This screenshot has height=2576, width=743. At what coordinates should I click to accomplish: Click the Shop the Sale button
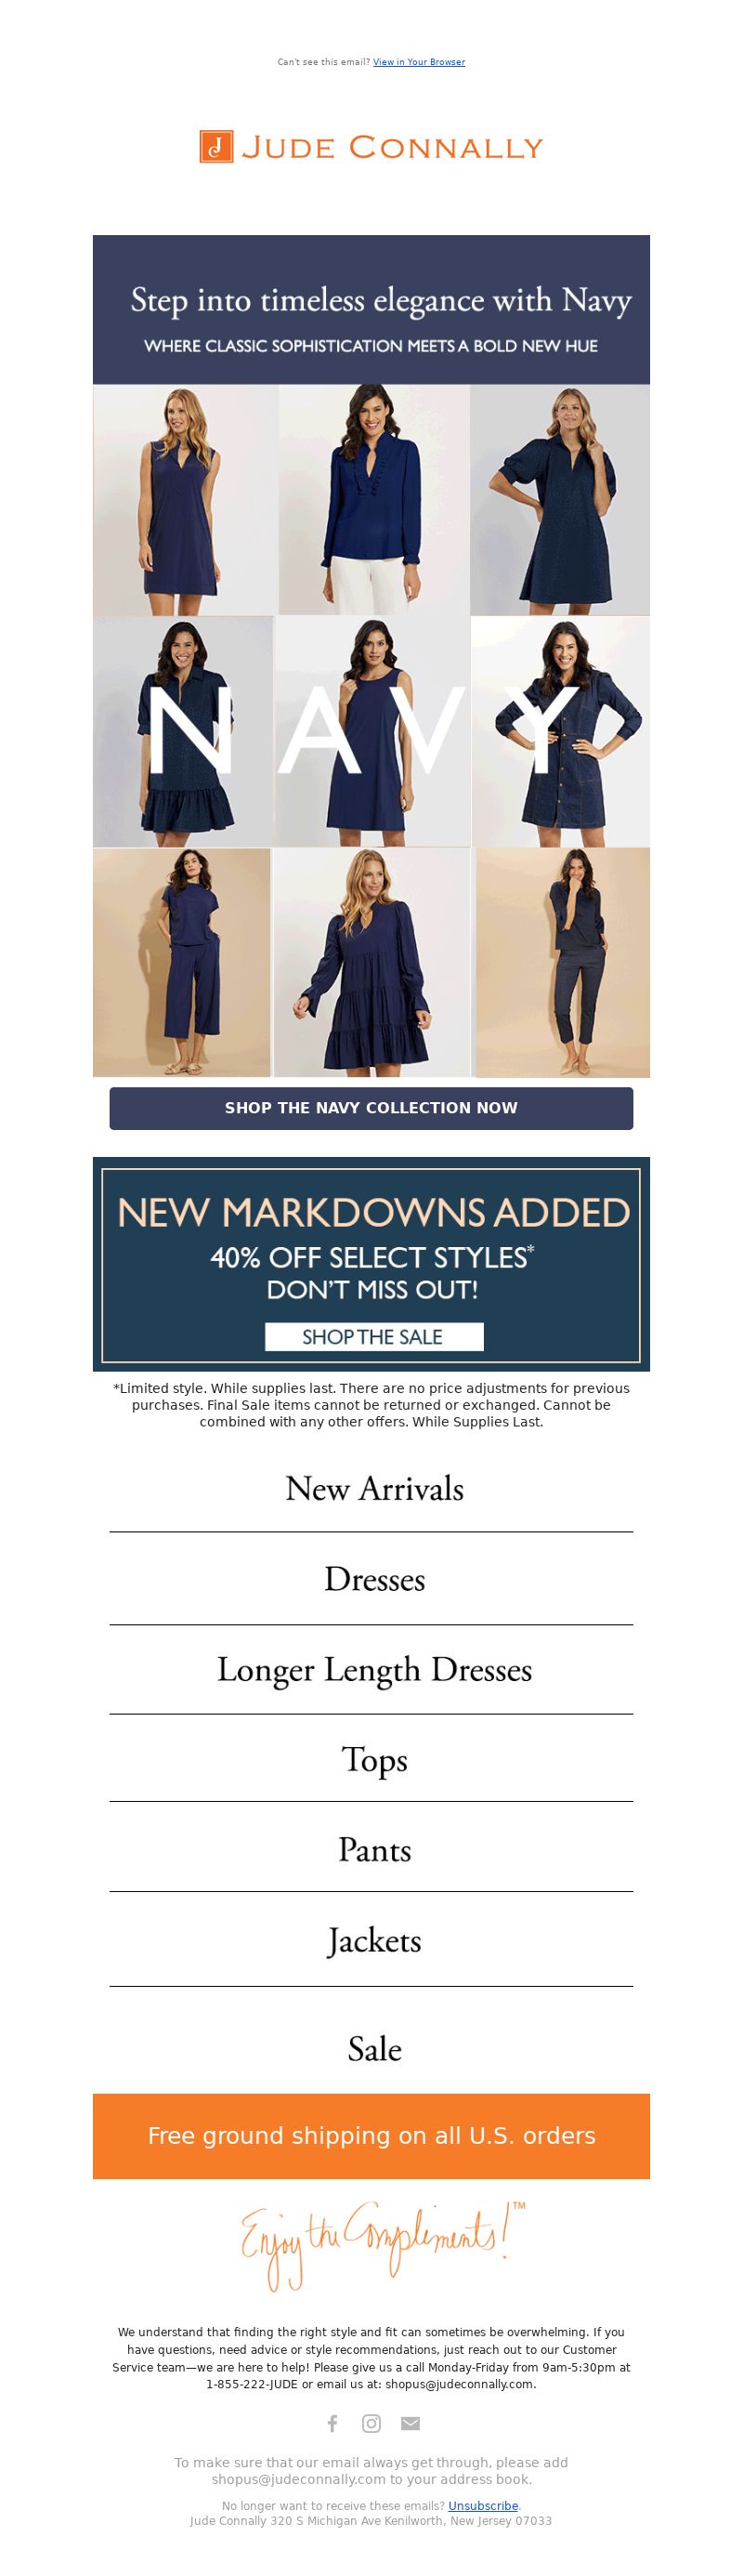374,1336
